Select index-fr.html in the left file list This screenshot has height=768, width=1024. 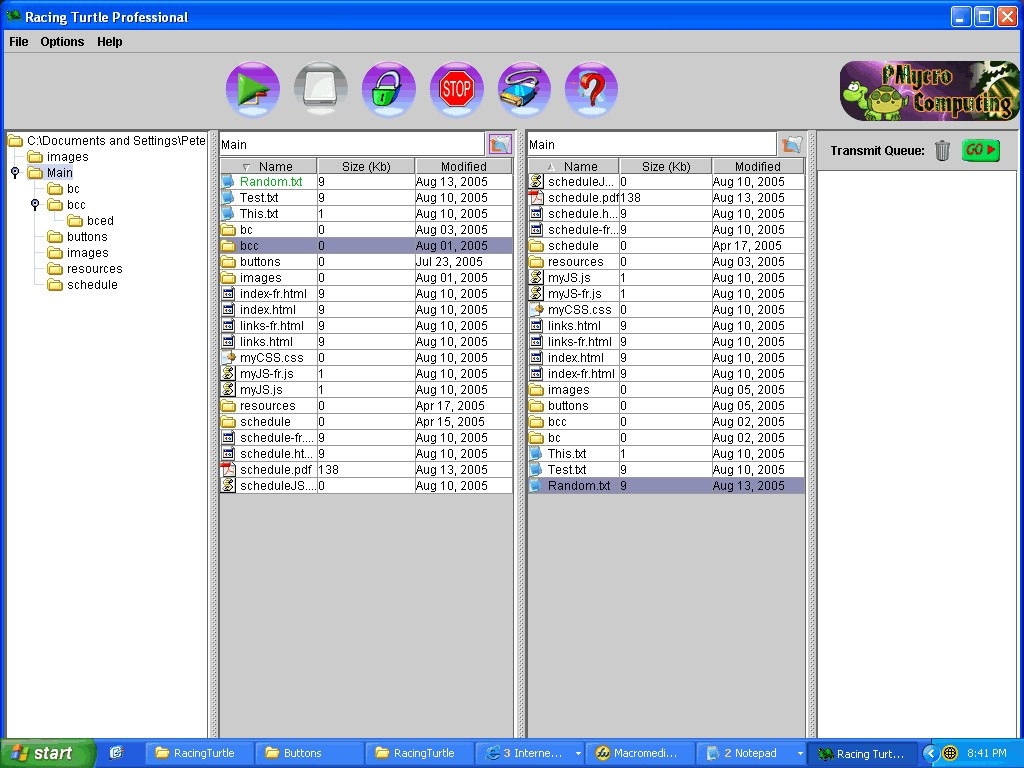coord(366,293)
